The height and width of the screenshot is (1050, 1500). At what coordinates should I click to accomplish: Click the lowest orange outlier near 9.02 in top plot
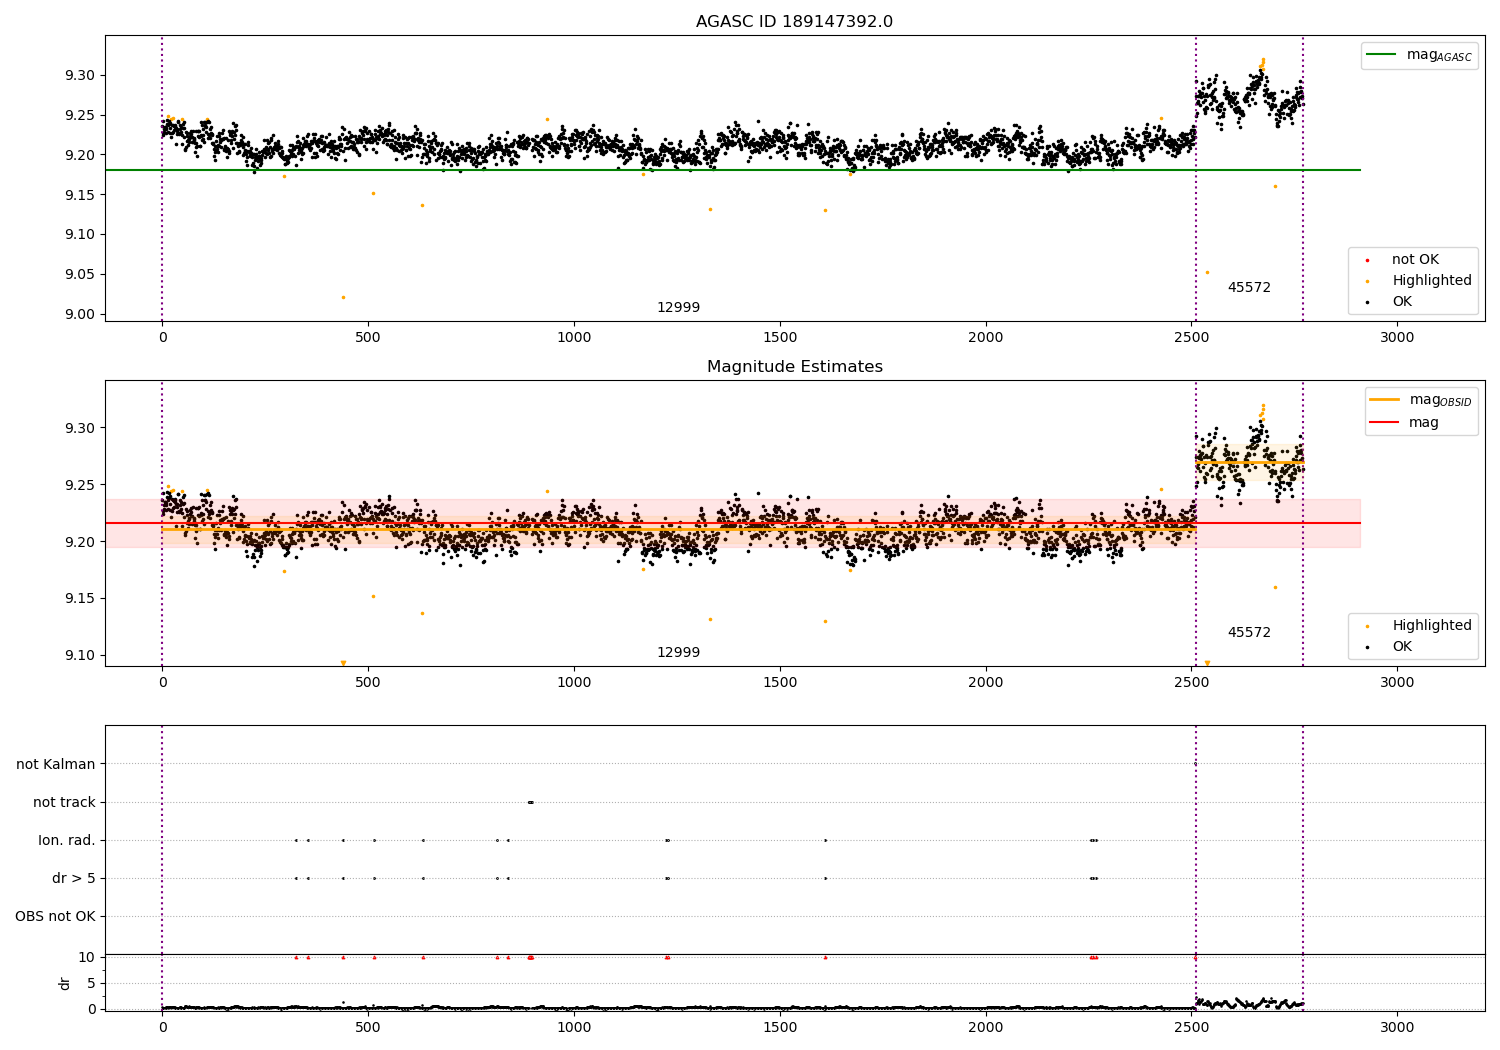coord(343,297)
